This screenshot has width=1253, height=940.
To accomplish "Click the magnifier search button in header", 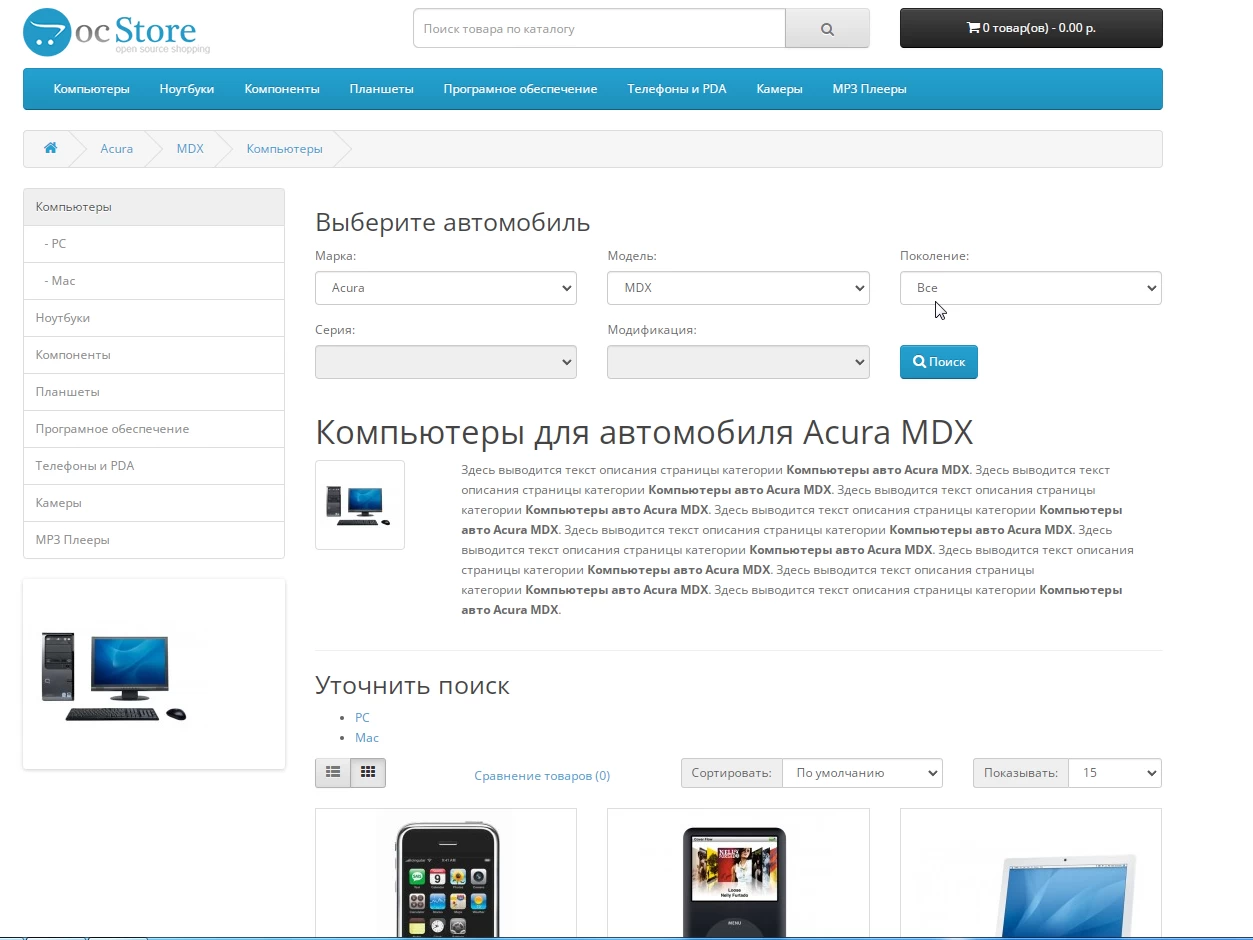I will point(827,29).
